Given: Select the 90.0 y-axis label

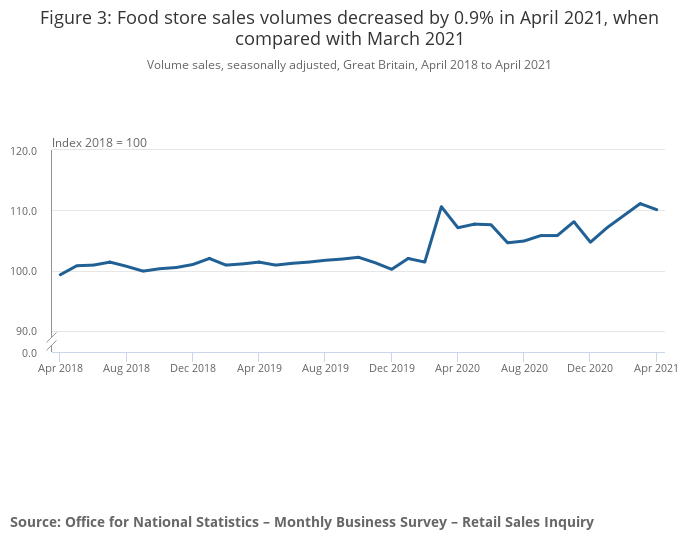Looking at the screenshot, I should [26, 331].
